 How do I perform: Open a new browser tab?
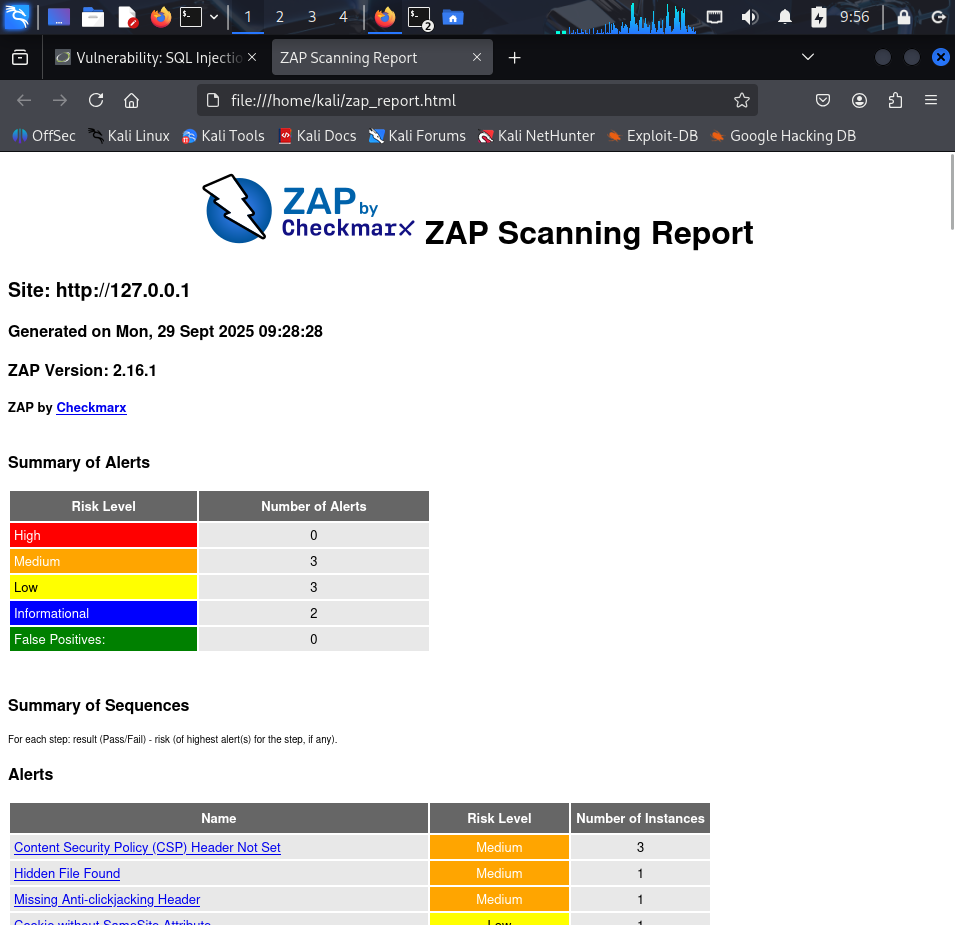tap(515, 57)
